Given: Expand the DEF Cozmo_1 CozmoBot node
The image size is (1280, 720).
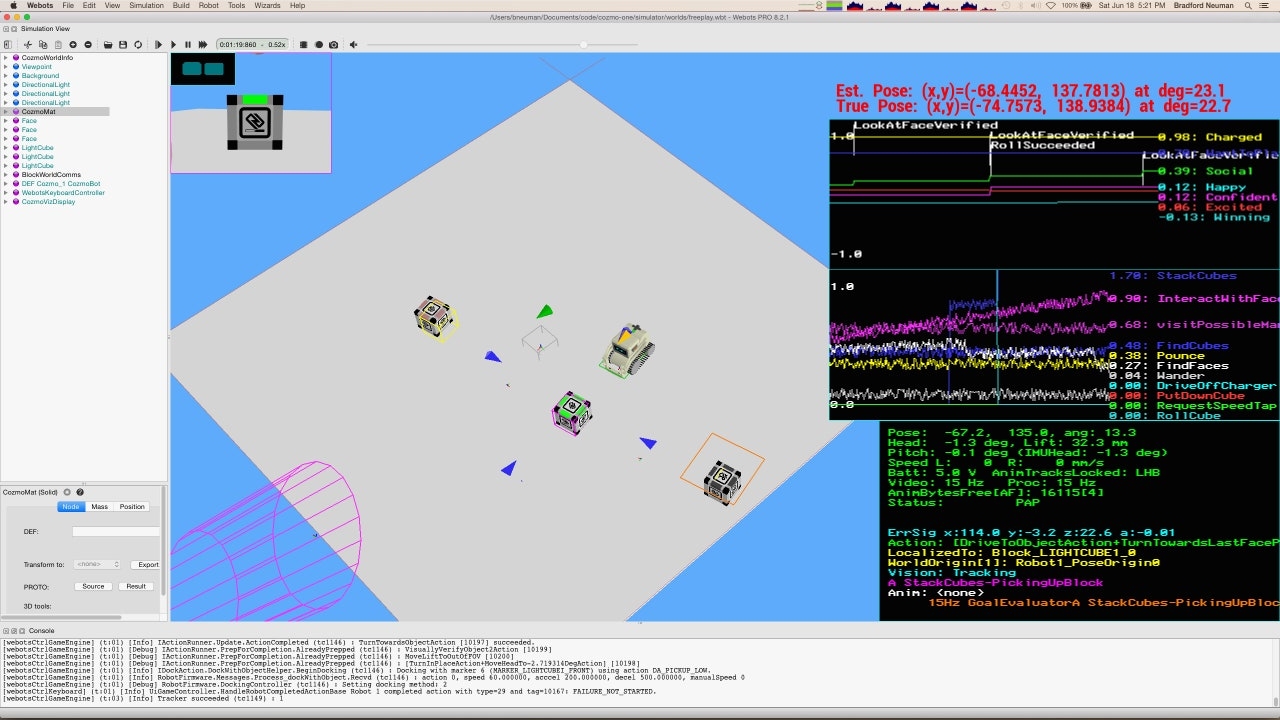Looking at the screenshot, I should pos(6,184).
